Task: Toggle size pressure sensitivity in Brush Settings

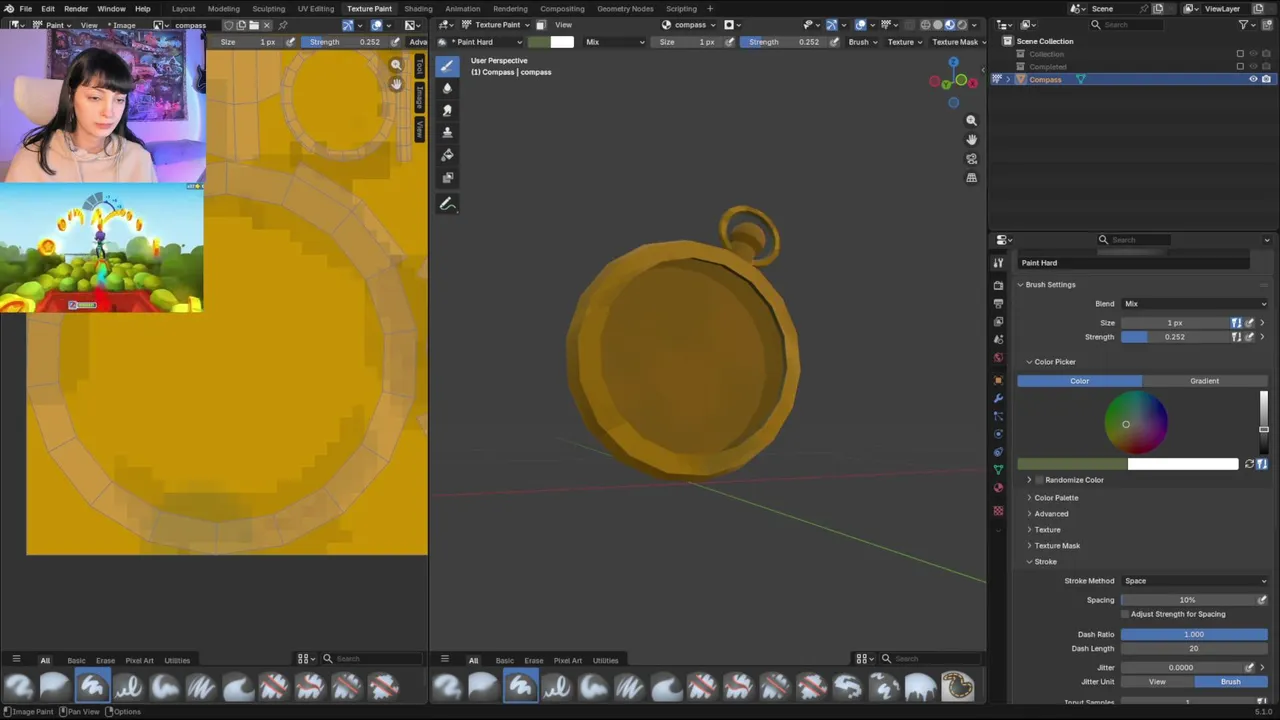Action: coord(1249,323)
